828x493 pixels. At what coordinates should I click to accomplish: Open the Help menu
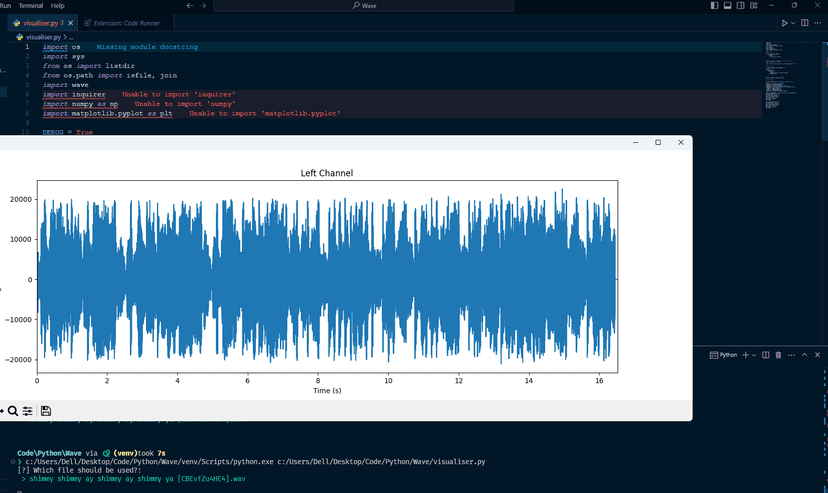pyautogui.click(x=58, y=5)
